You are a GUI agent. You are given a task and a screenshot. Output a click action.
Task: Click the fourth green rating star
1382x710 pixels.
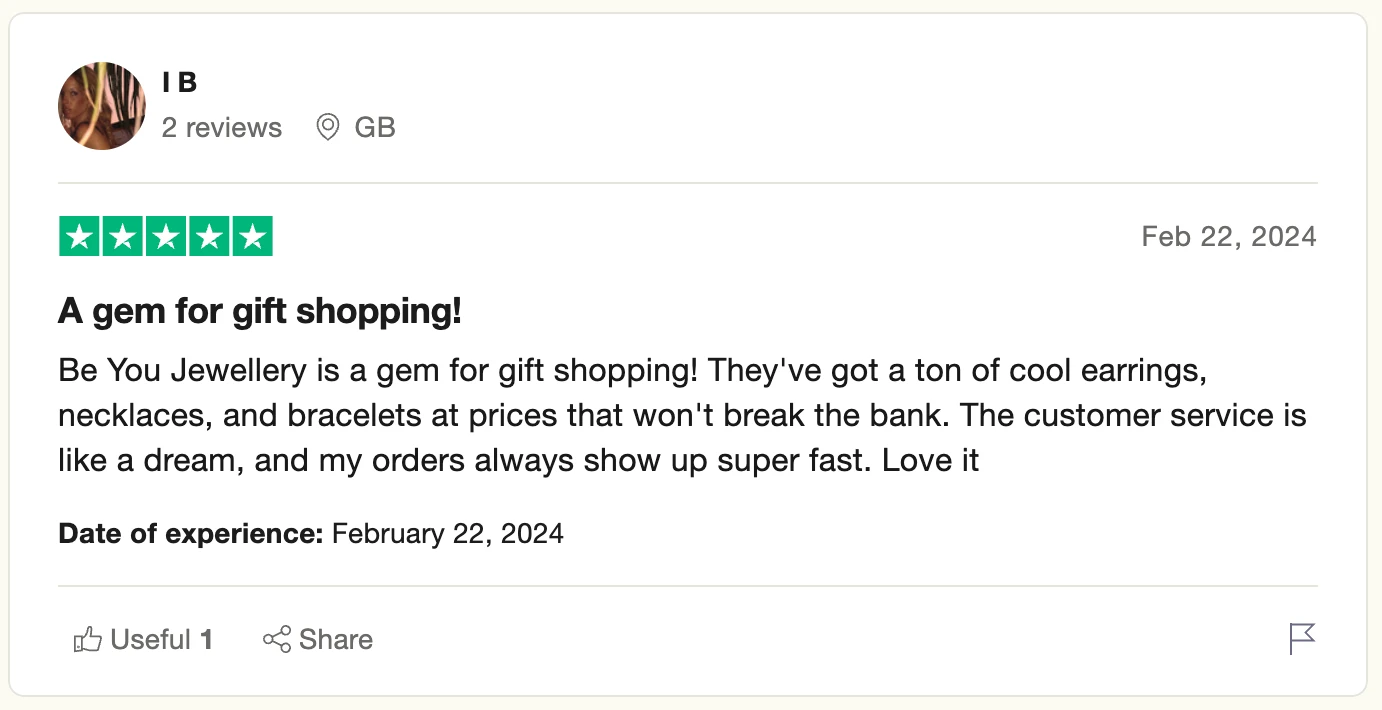(209, 237)
